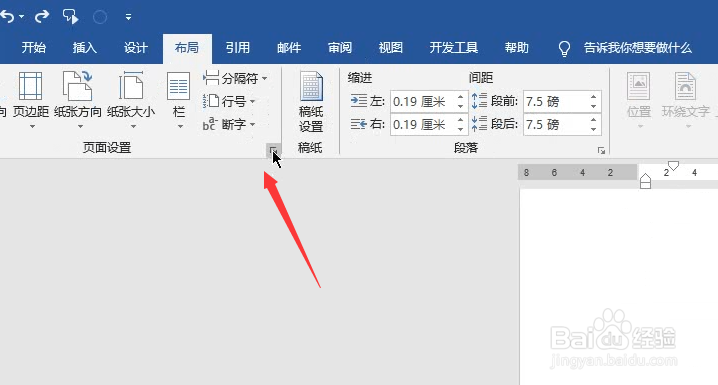Switch to the 插入 tab

85,48
